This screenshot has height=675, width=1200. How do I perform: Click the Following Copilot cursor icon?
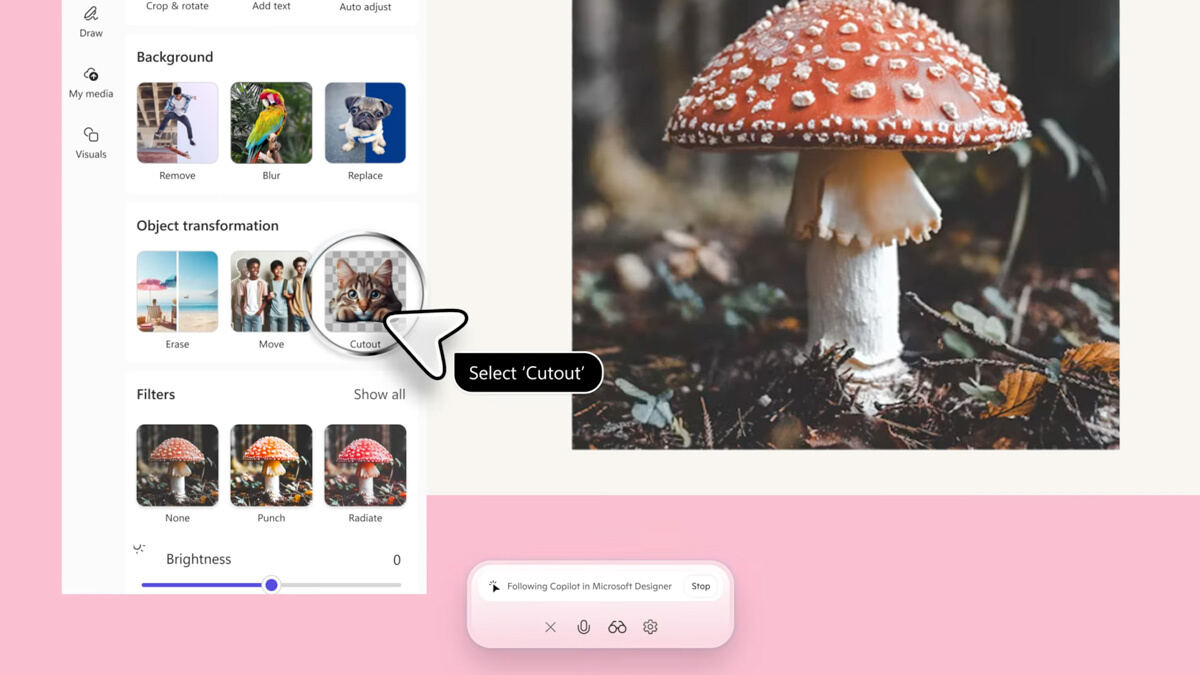494,587
